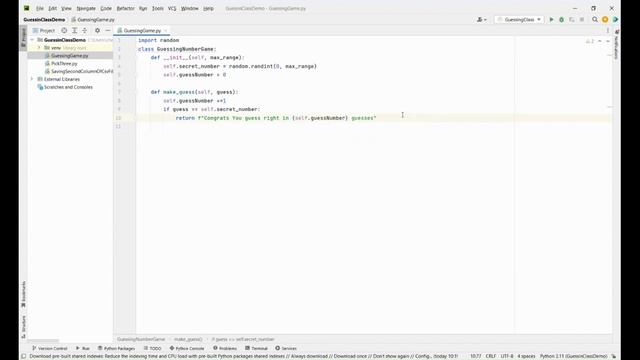Click GuessinClassDemo navigation bar breadcrumb
The height and width of the screenshot is (360, 640).
tap(44, 20)
